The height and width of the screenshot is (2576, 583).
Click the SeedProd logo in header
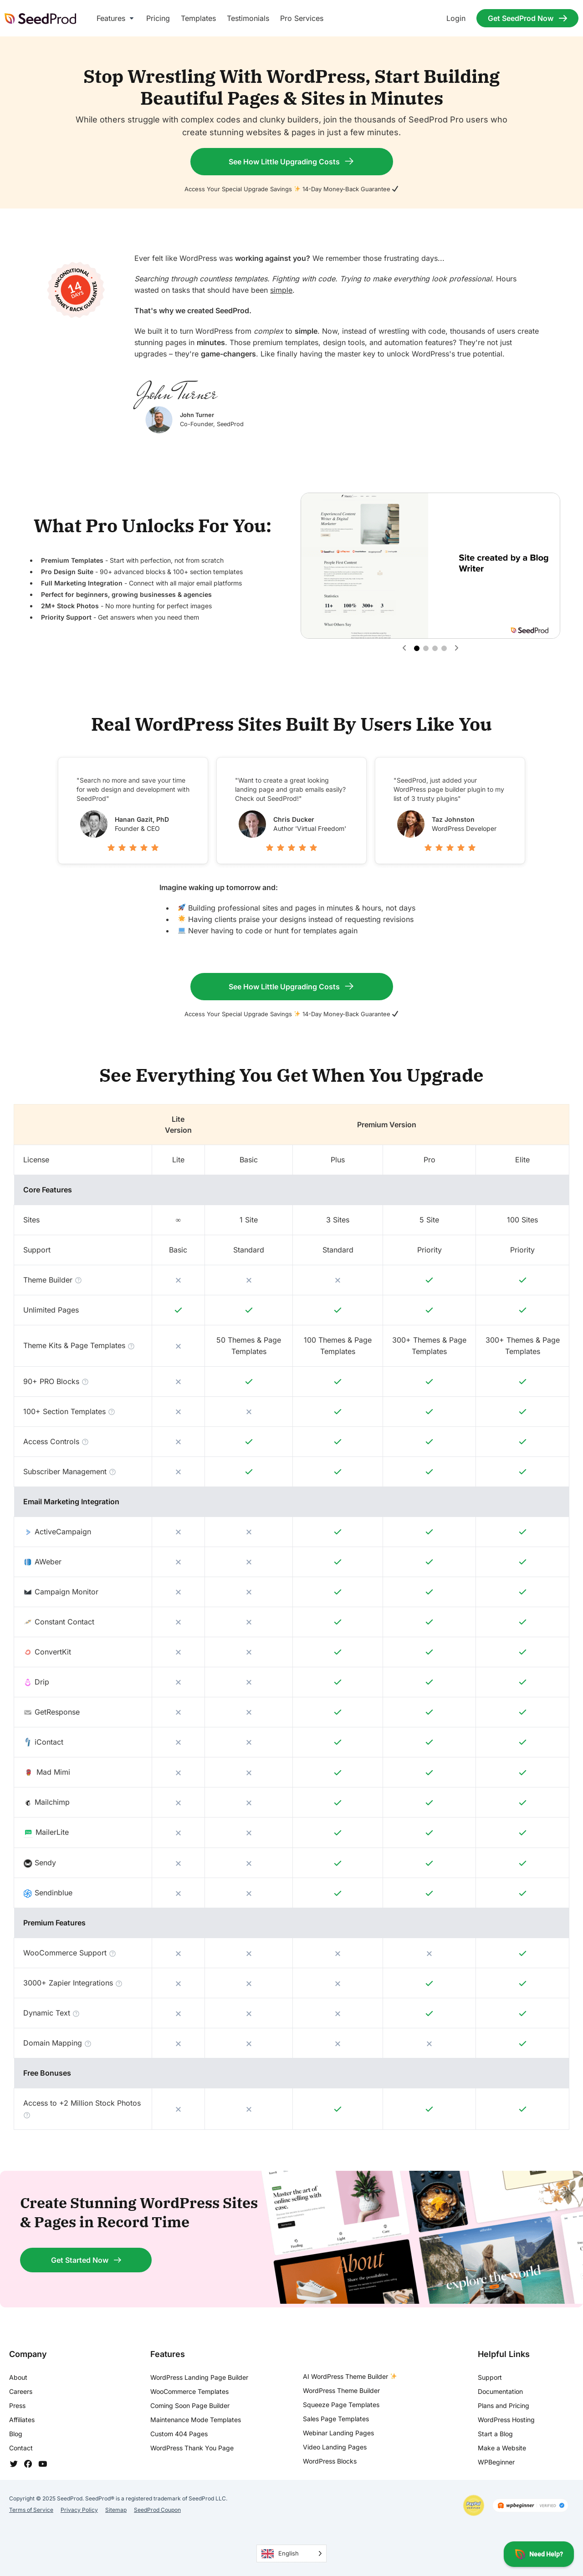click(41, 18)
